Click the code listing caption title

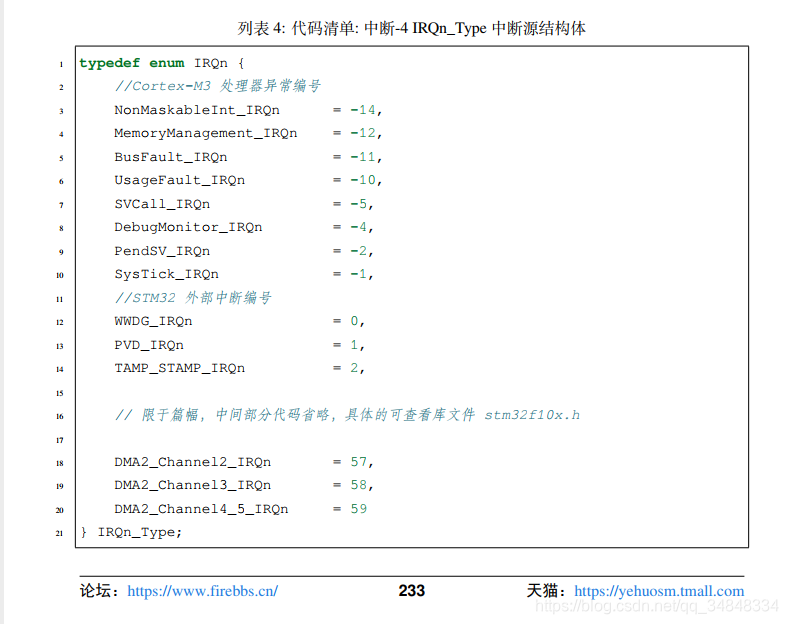pyautogui.click(x=412, y=29)
